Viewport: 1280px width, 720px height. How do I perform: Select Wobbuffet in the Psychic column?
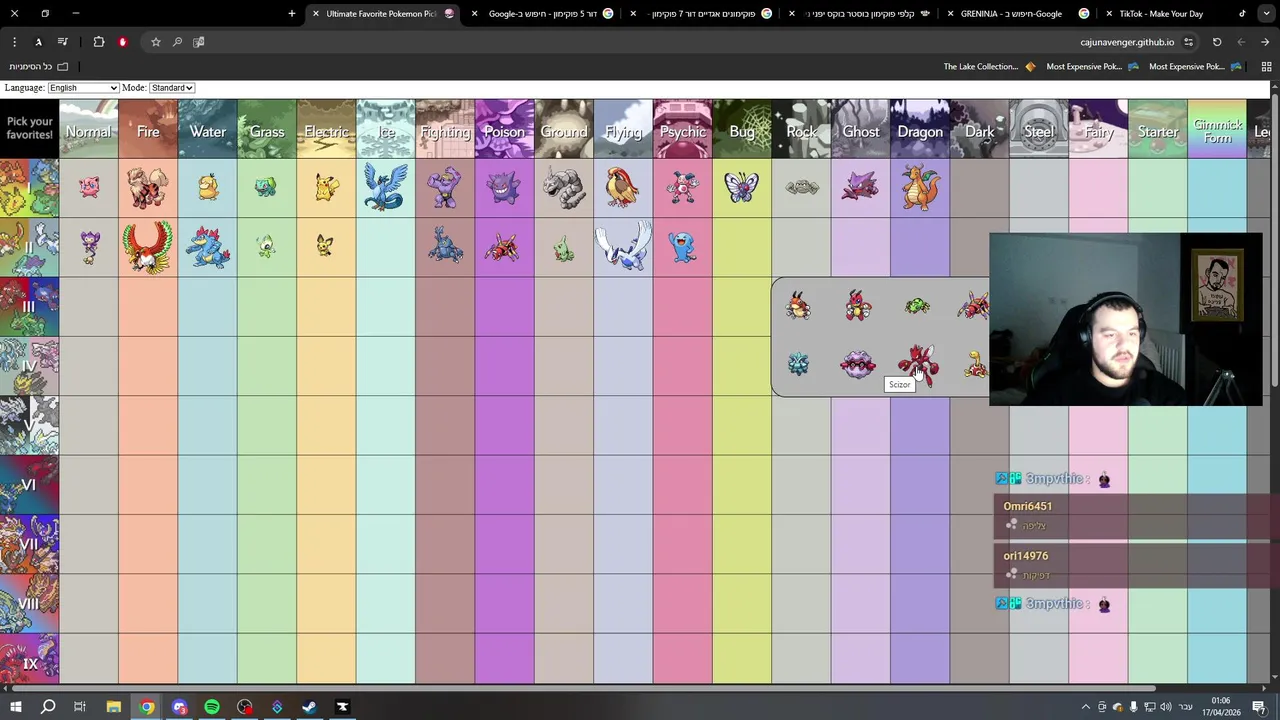click(683, 247)
